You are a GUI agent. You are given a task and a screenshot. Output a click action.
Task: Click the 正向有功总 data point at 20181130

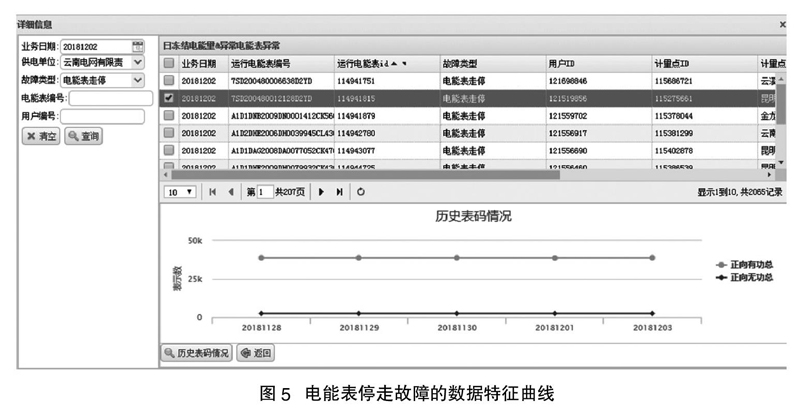[x=457, y=258]
